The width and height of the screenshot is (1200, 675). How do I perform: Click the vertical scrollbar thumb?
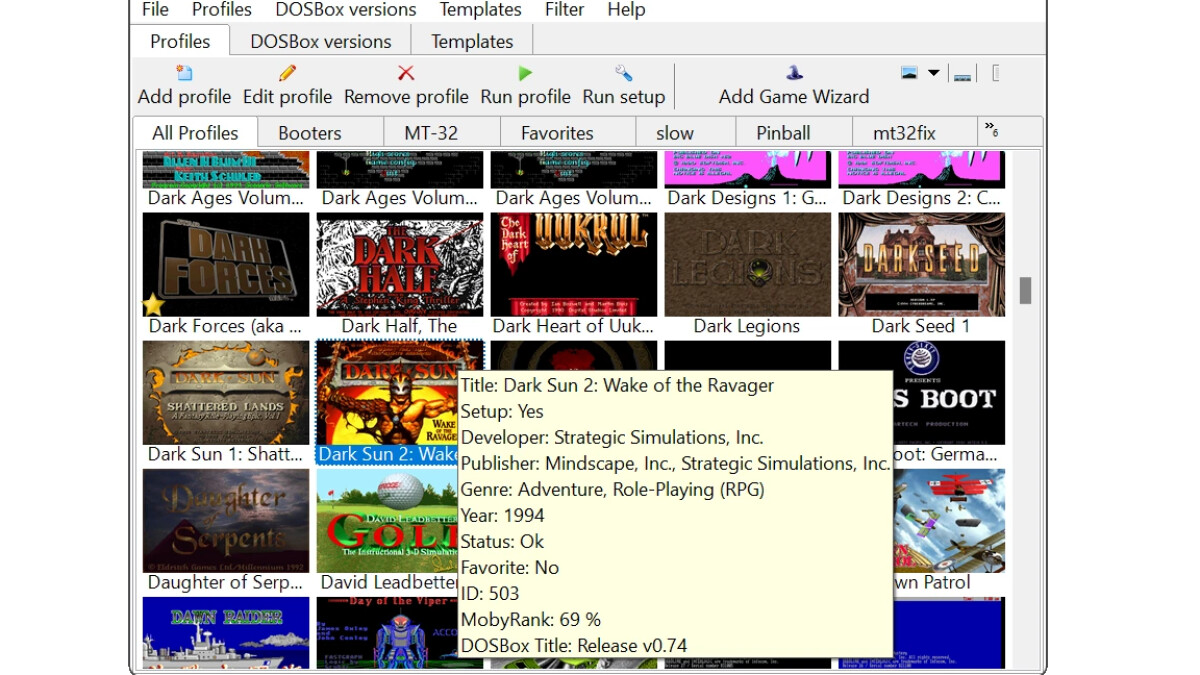click(1025, 290)
